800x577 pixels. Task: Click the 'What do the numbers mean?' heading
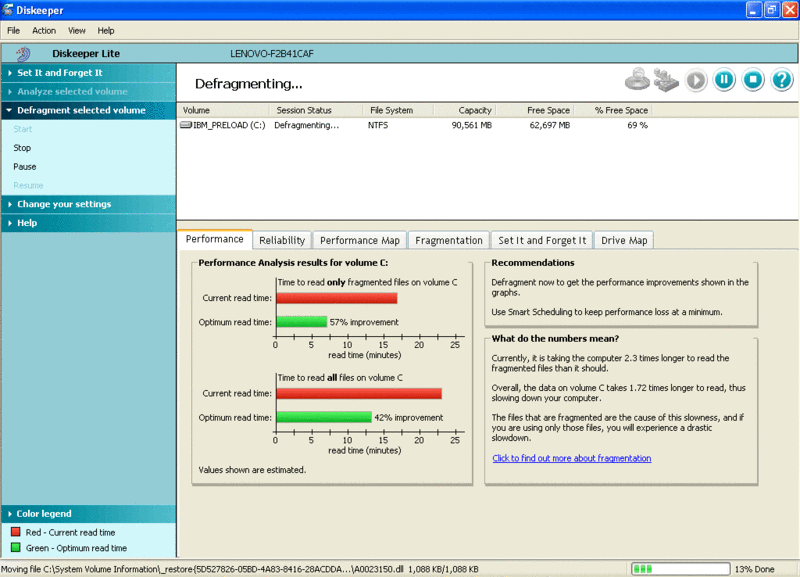(x=555, y=338)
